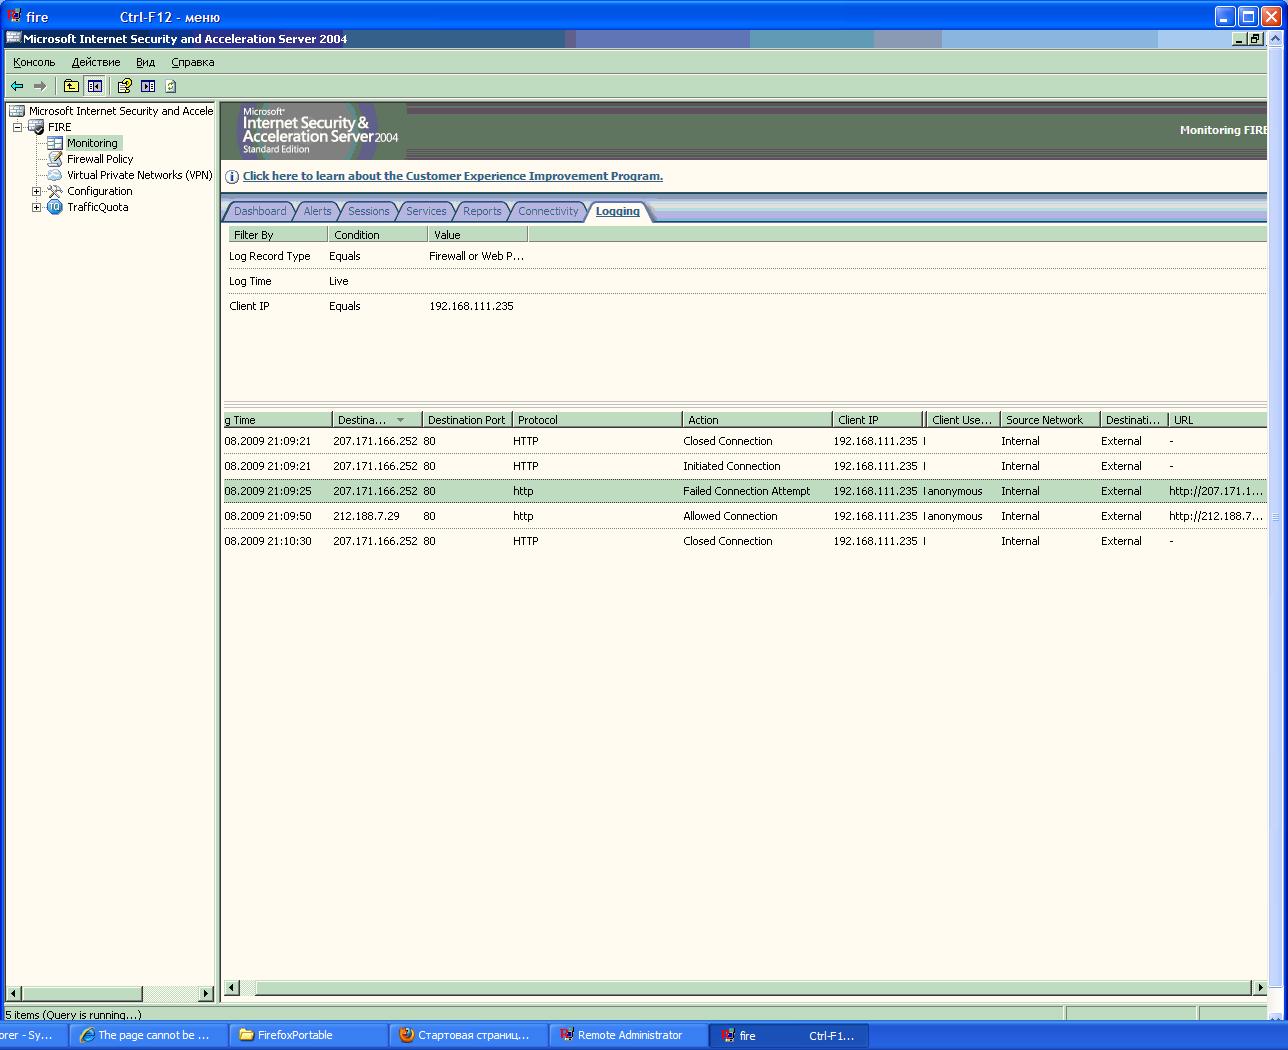Click the info icon beside Customer Experience link
Image resolution: width=1288 pixels, height=1050 pixels.
[232, 176]
